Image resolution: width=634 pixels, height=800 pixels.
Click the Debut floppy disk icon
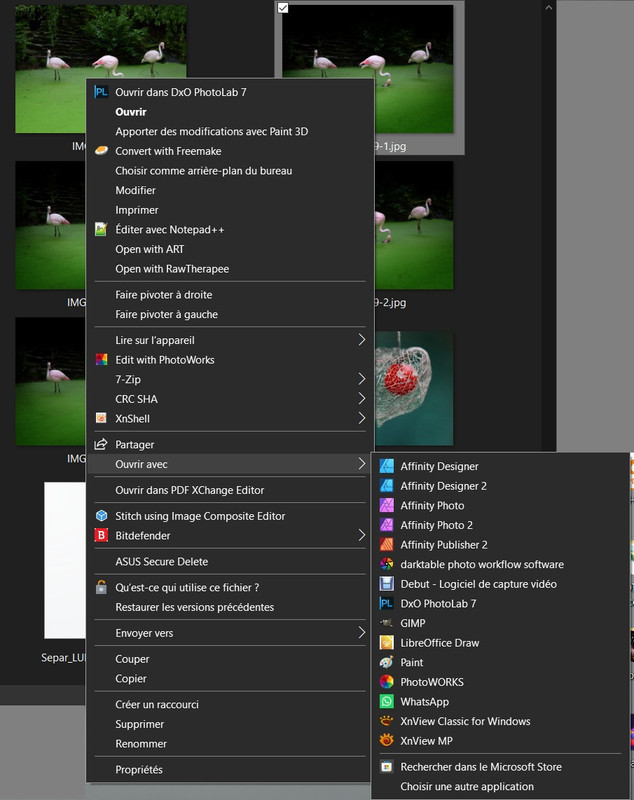[x=387, y=584]
